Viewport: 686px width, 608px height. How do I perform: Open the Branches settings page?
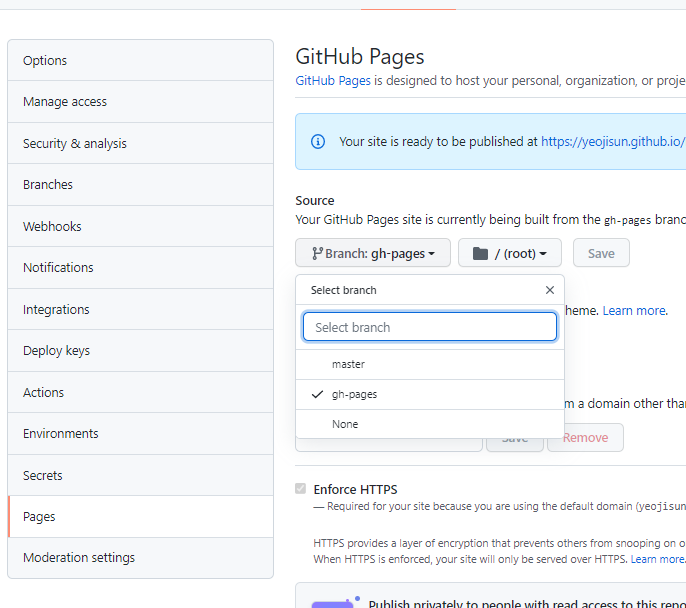pos(140,185)
